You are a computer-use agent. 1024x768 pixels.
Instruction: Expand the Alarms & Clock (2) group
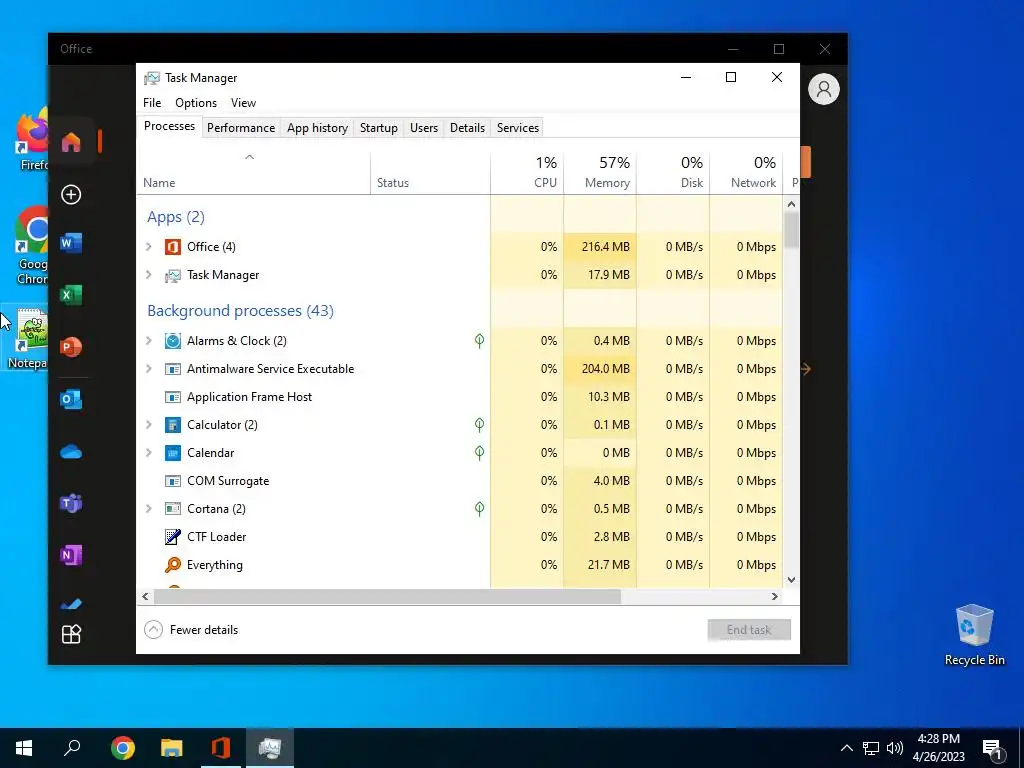point(149,341)
